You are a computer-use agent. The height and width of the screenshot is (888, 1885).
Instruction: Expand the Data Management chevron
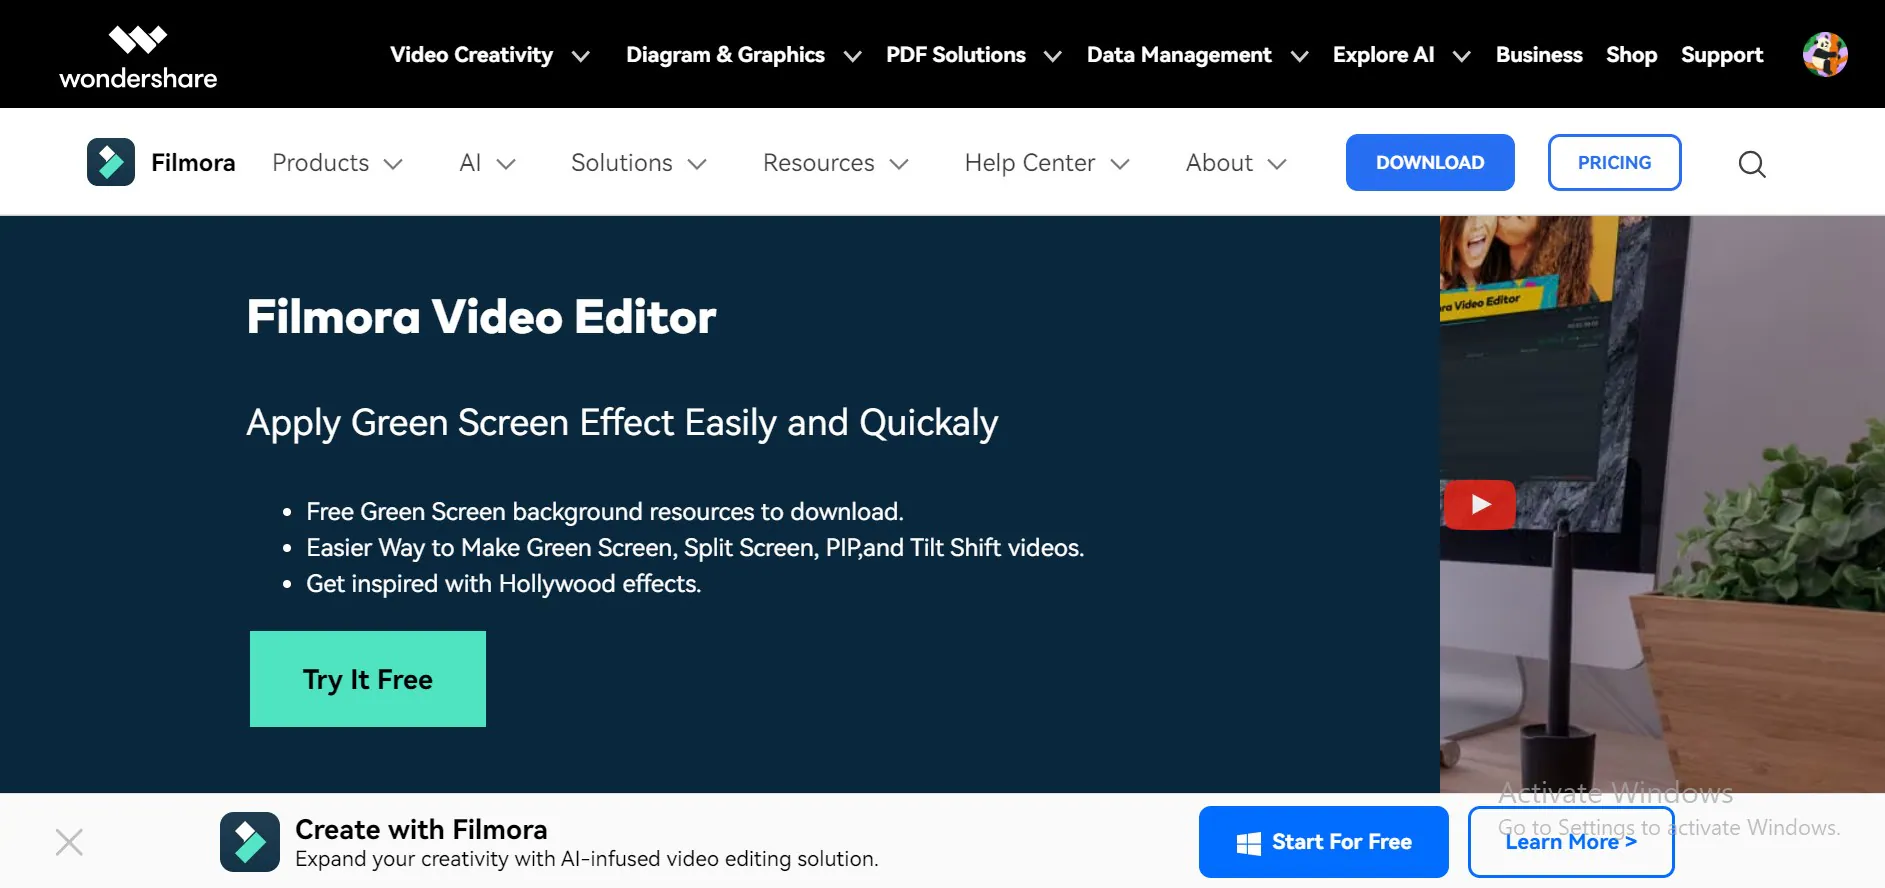pyautogui.click(x=1299, y=57)
